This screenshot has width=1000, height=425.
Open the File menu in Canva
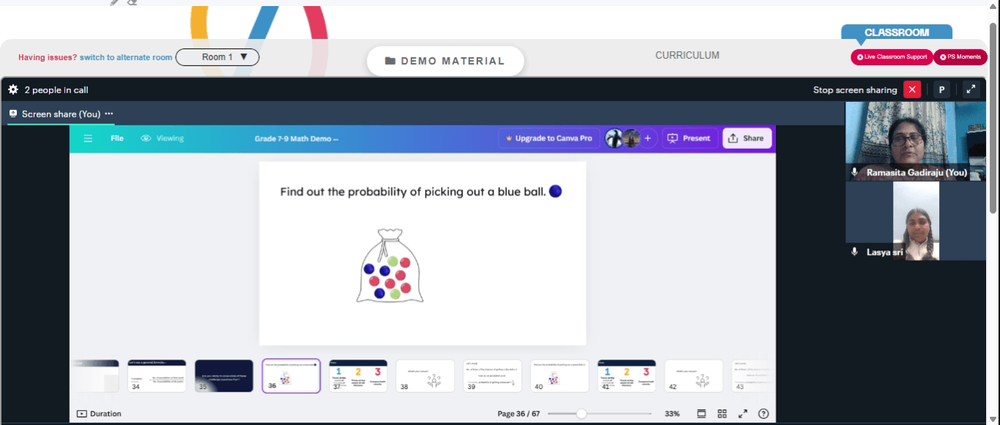tap(117, 138)
